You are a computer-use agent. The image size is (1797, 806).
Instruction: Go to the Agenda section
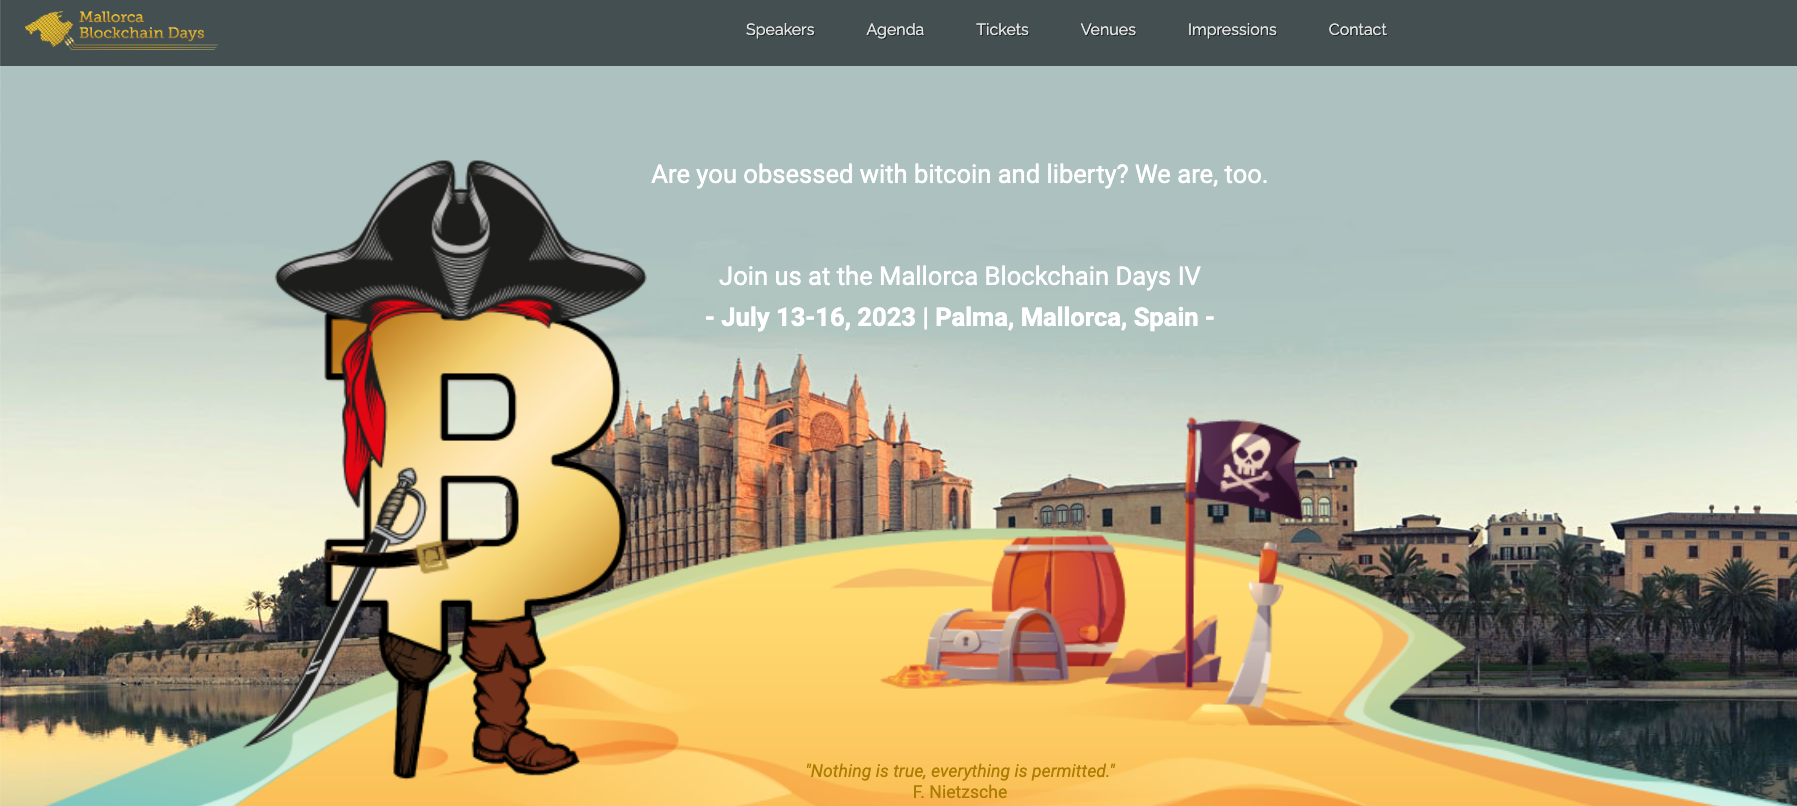click(895, 30)
